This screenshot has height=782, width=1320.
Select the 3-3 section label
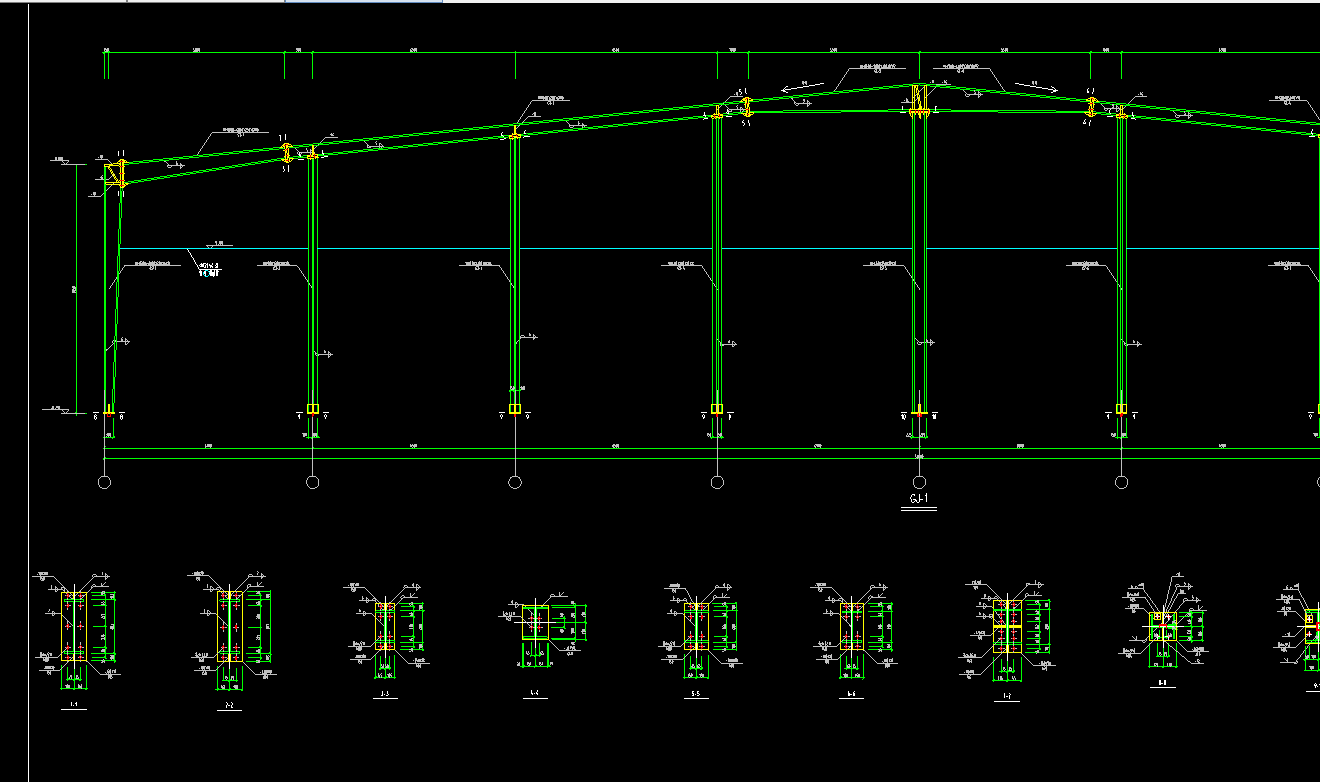(385, 693)
